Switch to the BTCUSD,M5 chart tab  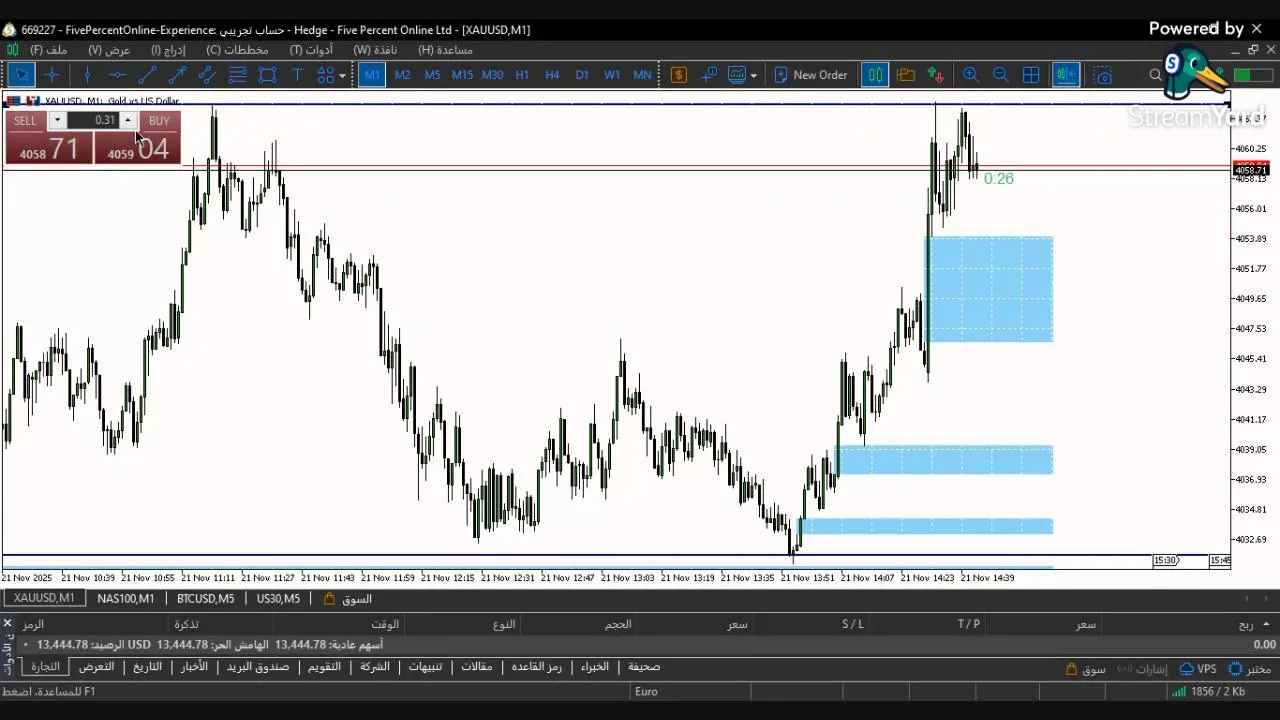point(205,598)
